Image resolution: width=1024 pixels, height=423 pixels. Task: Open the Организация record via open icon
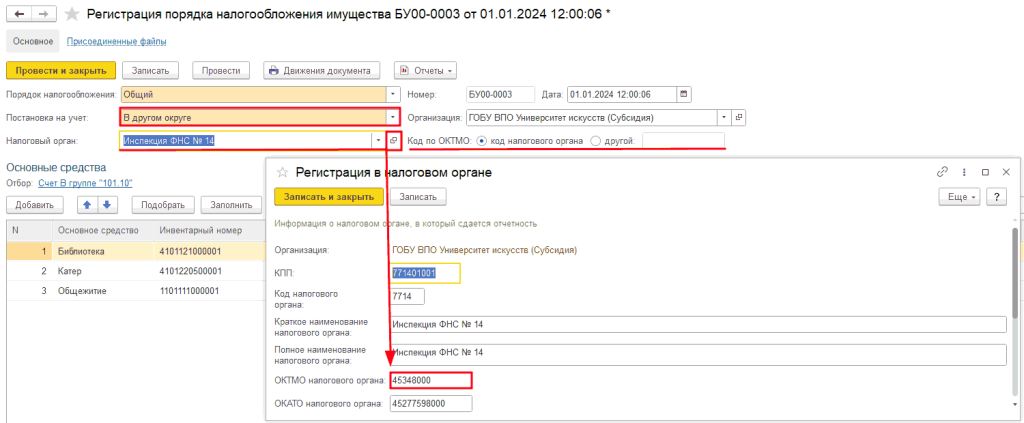(739, 117)
